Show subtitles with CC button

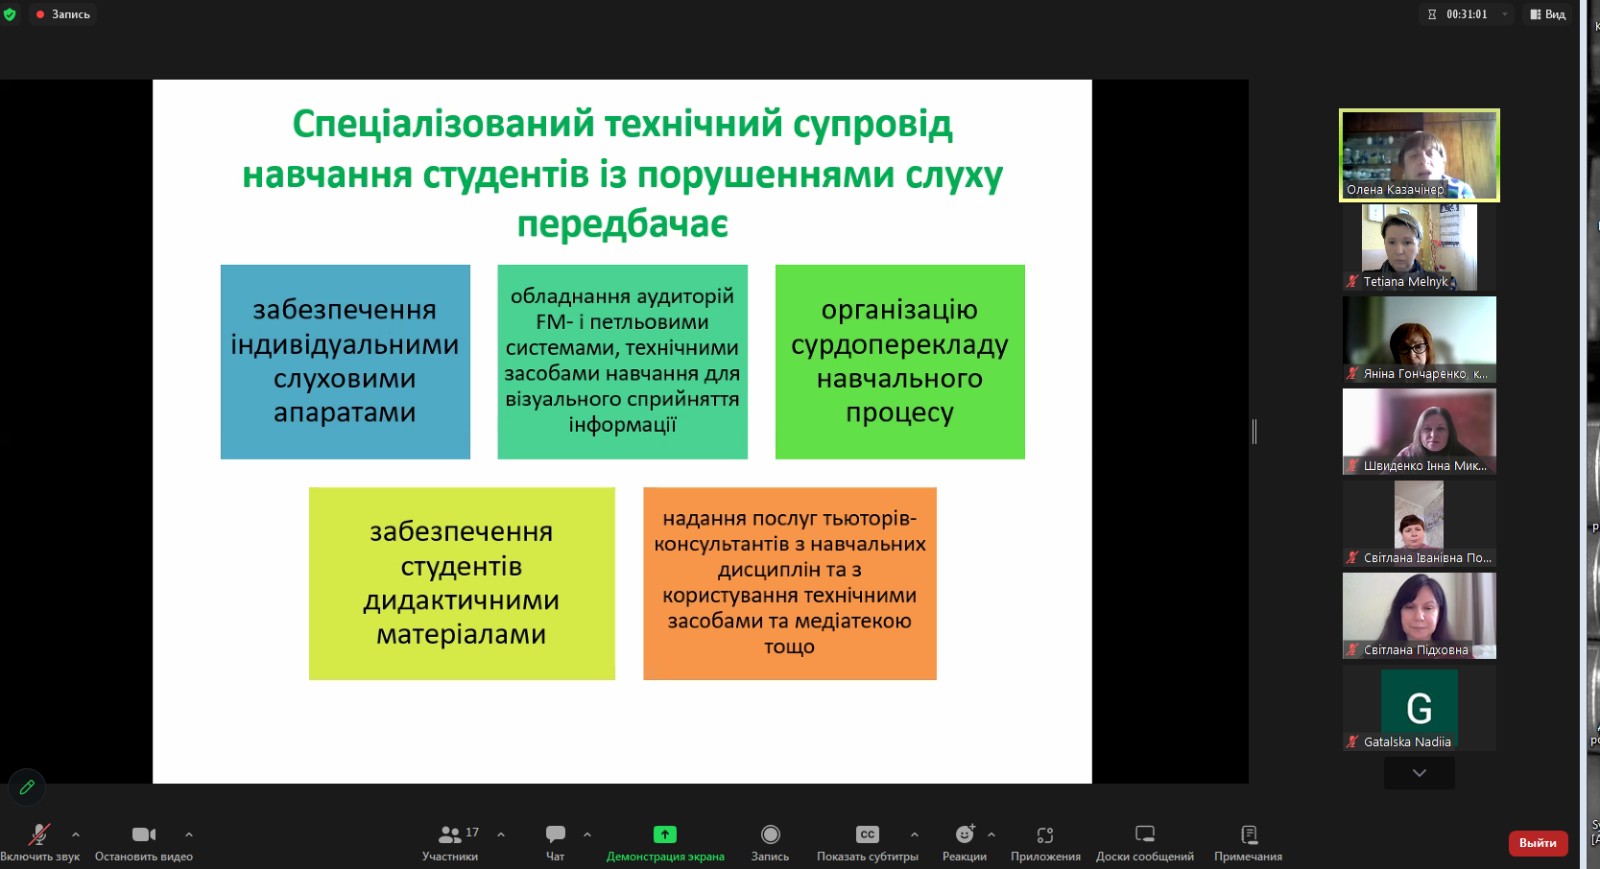[867, 835]
